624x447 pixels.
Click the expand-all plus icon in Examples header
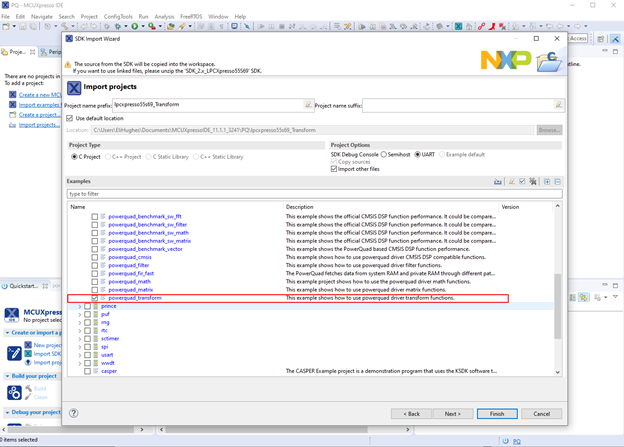click(547, 182)
